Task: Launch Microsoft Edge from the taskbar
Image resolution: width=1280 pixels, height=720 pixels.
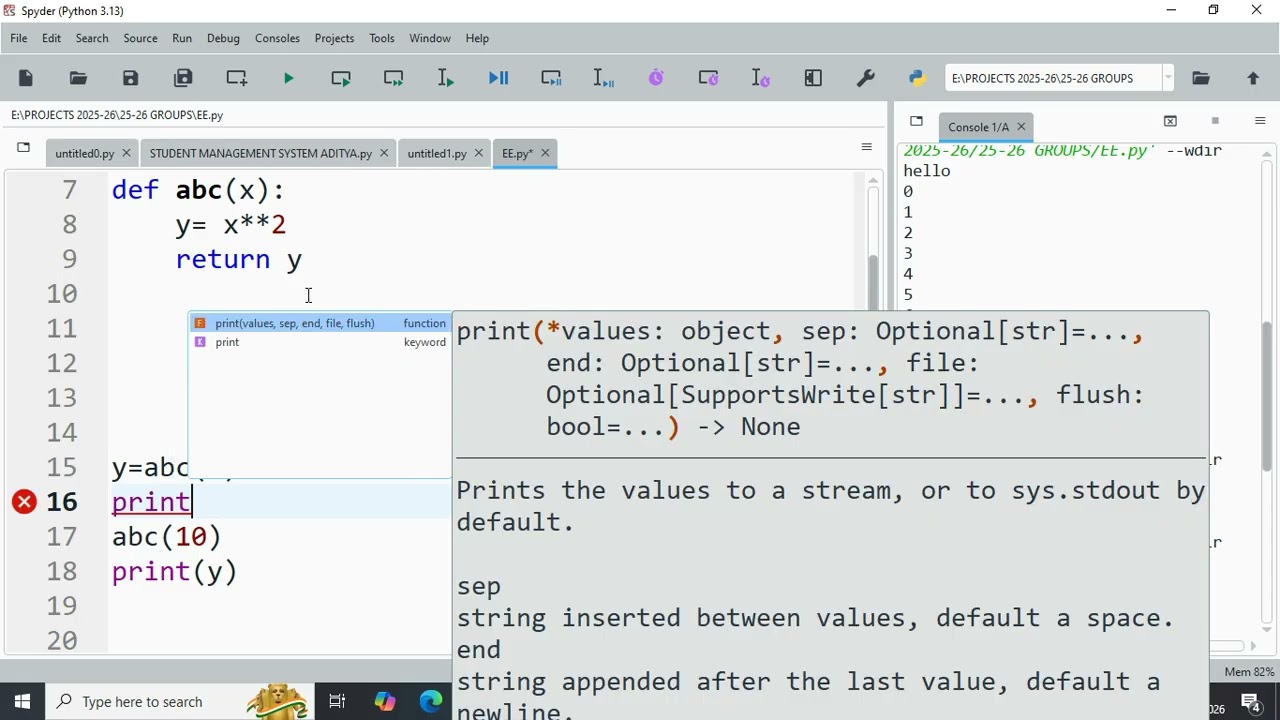Action: [431, 702]
